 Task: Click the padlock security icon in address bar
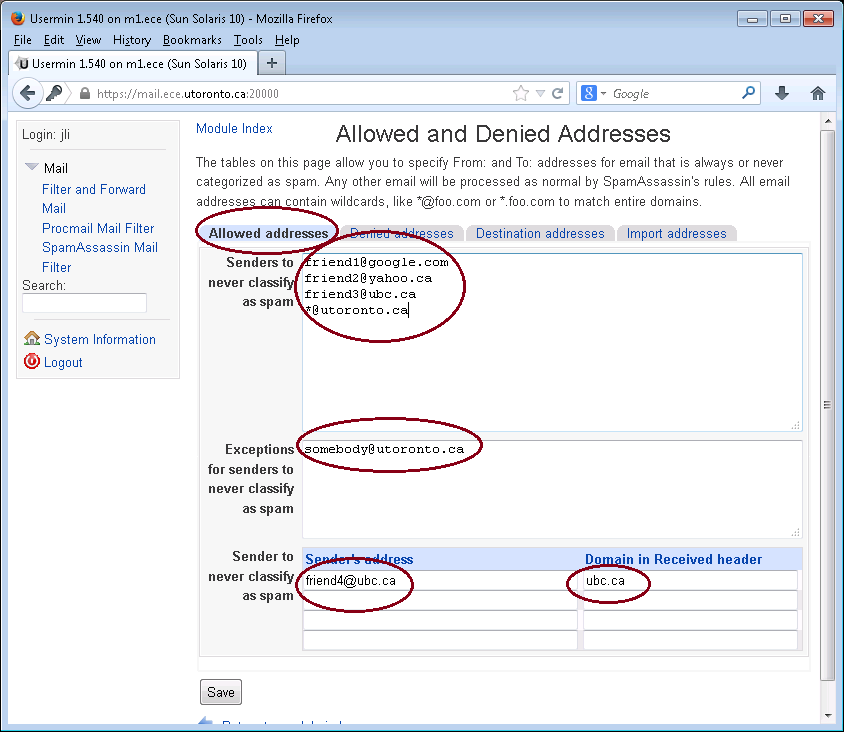click(85, 94)
